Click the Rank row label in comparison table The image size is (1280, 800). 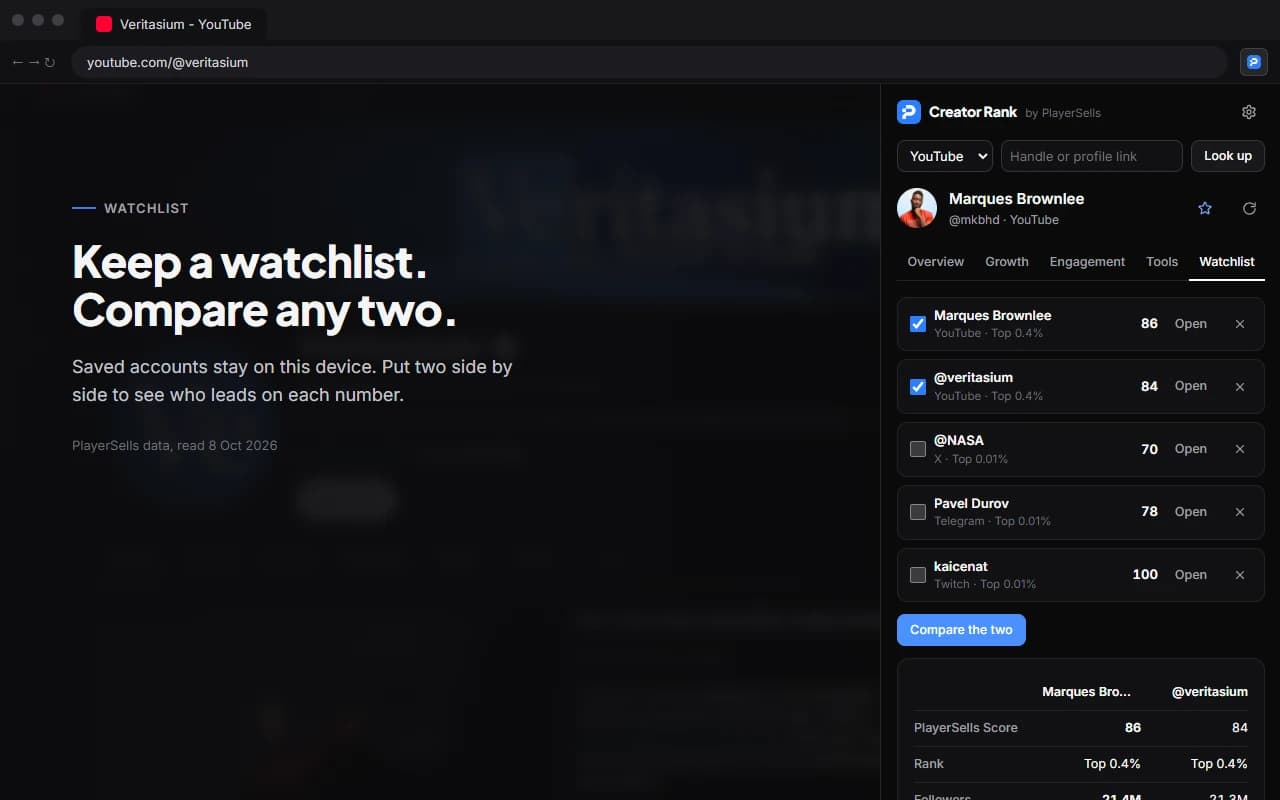[928, 764]
